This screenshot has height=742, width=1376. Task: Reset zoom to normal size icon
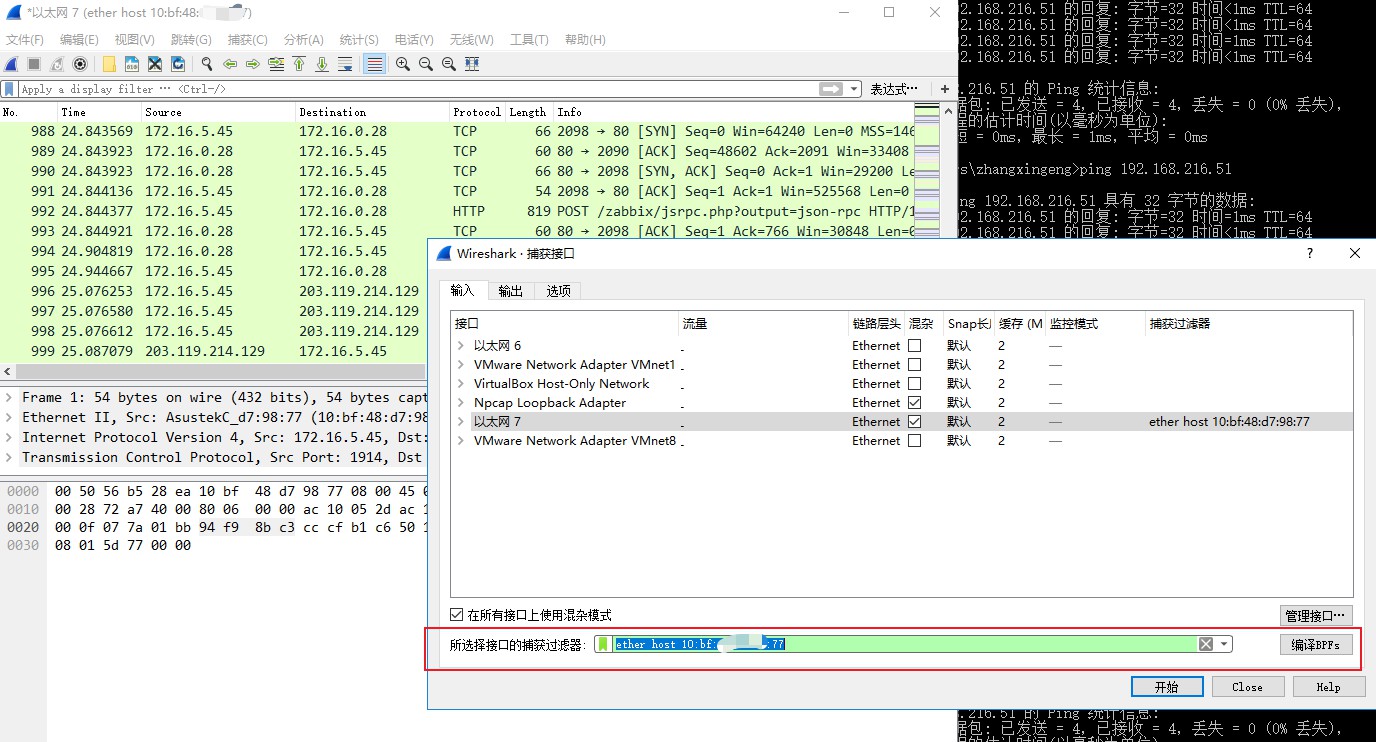(449, 64)
